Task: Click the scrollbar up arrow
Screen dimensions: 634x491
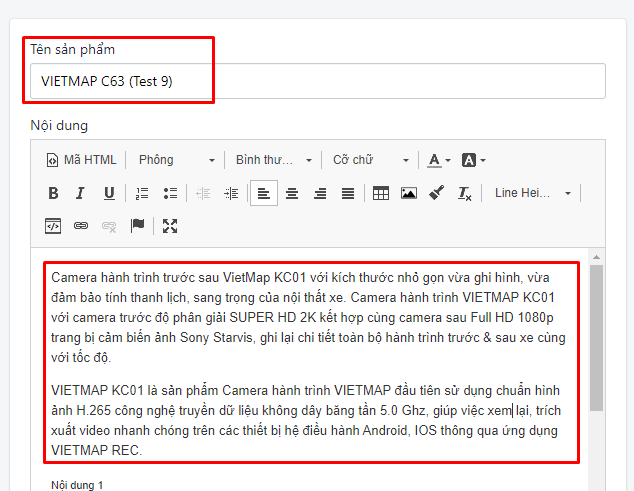Action: 596,257
